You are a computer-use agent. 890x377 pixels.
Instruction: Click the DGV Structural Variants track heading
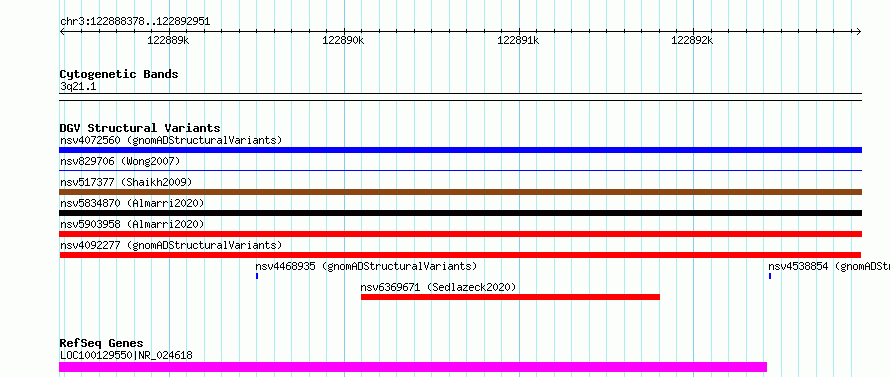pyautogui.click(x=140, y=128)
